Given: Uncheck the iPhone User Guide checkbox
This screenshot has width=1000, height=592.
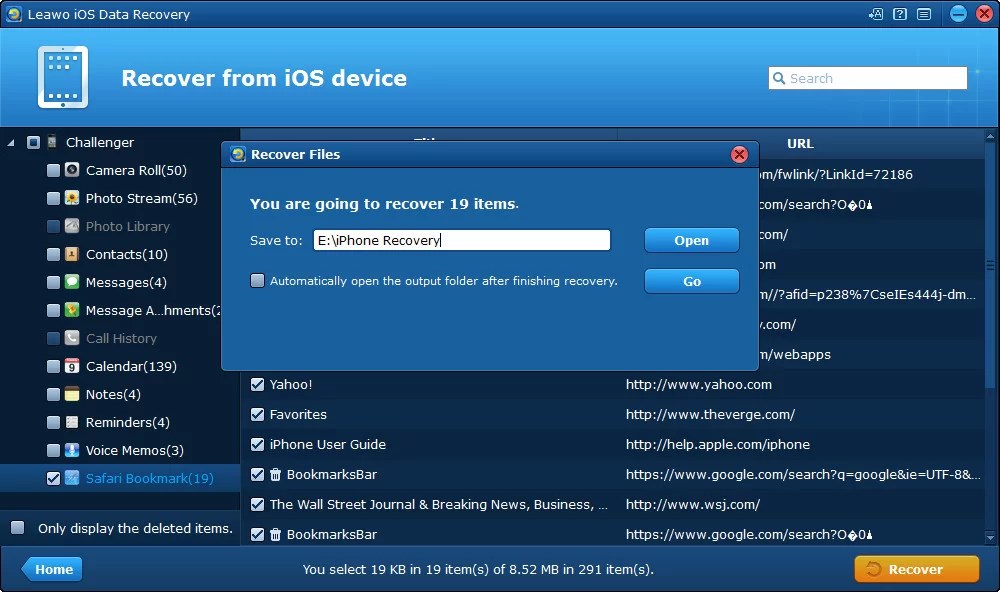Looking at the screenshot, I should tap(257, 444).
